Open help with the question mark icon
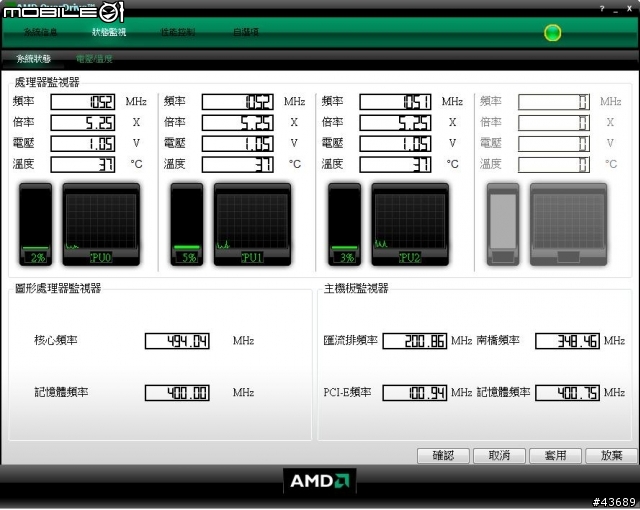 [602, 8]
